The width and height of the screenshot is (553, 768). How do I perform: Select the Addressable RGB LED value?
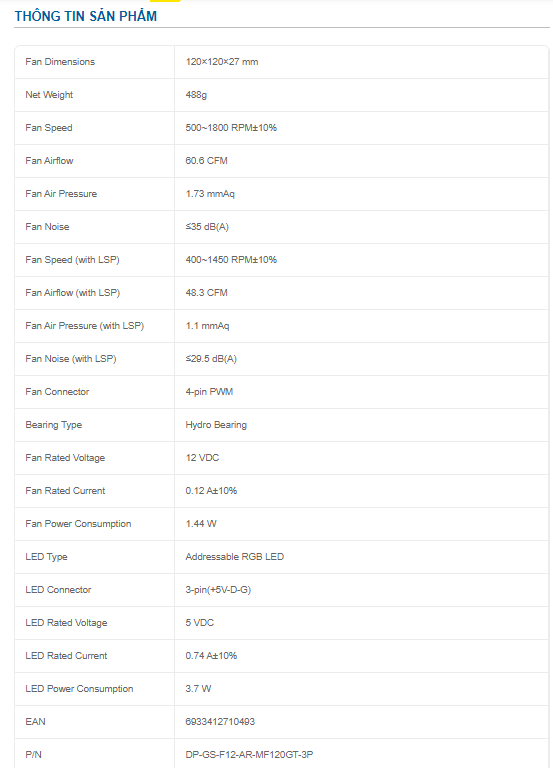tap(235, 557)
